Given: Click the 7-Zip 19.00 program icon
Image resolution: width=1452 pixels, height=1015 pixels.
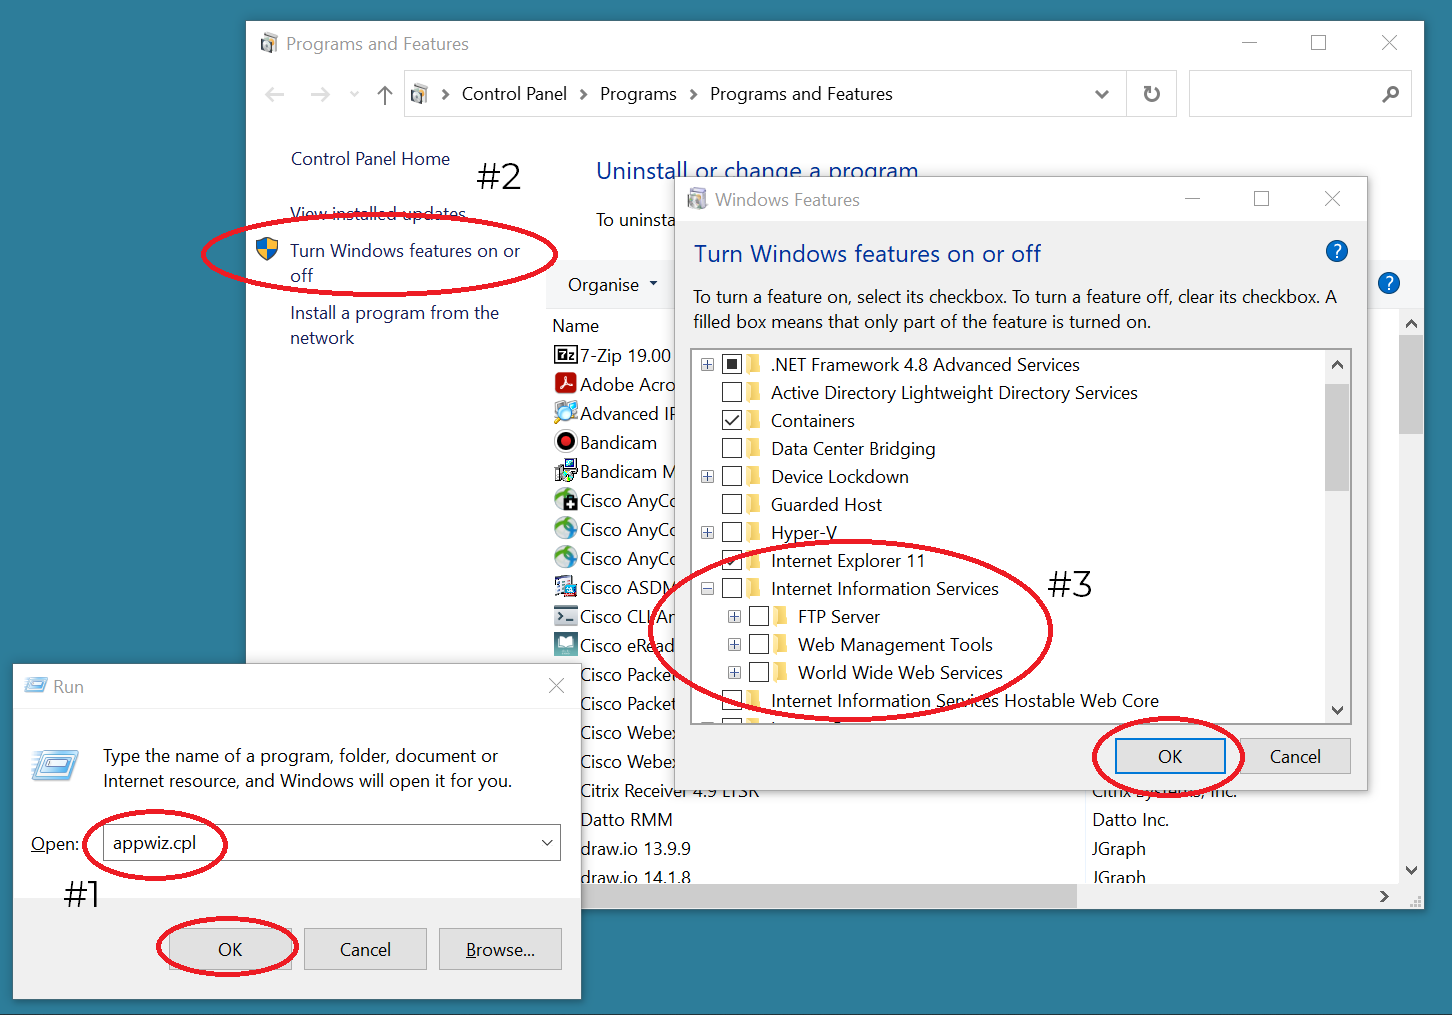Looking at the screenshot, I should [565, 355].
